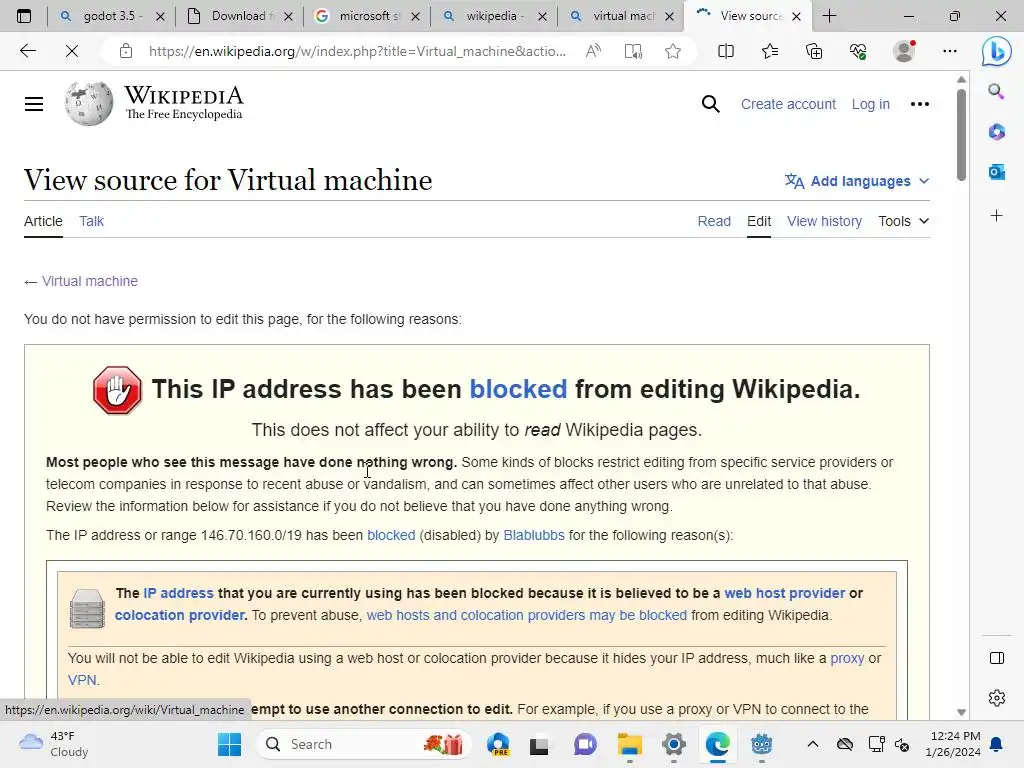1024x768 pixels.
Task: Close the 'godot 3.5' tab
Action: click(160, 16)
